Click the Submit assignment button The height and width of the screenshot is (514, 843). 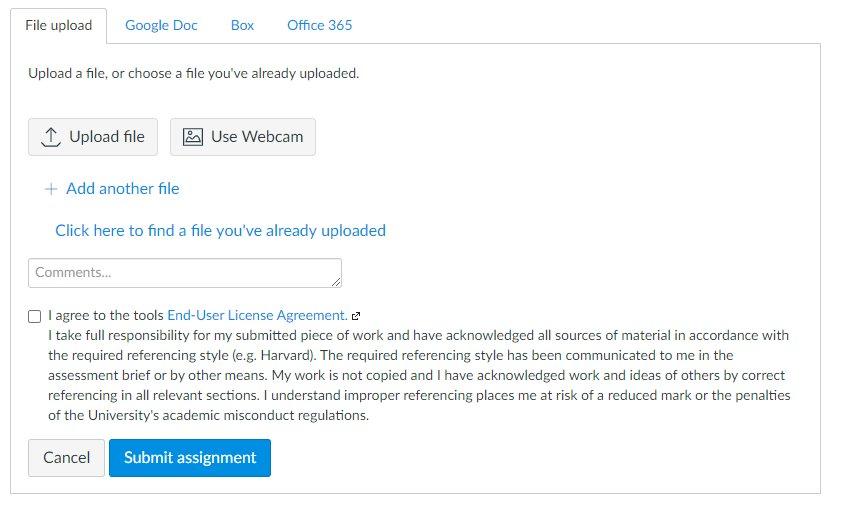point(190,458)
